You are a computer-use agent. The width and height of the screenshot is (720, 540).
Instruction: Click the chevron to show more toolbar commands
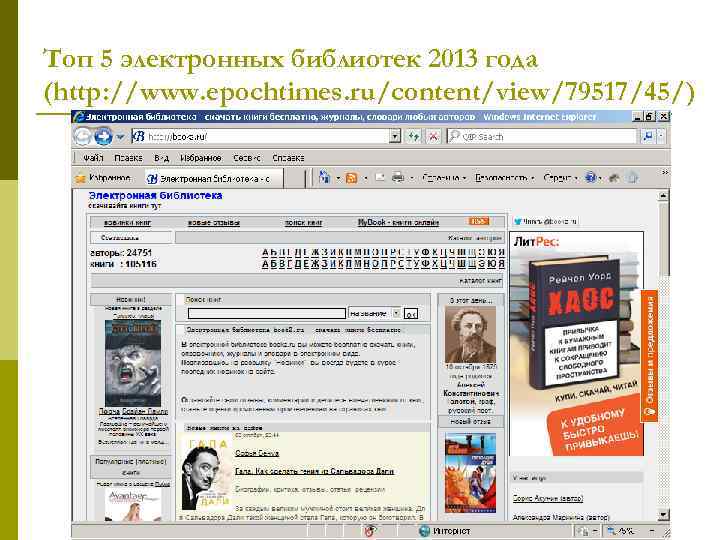664,172
